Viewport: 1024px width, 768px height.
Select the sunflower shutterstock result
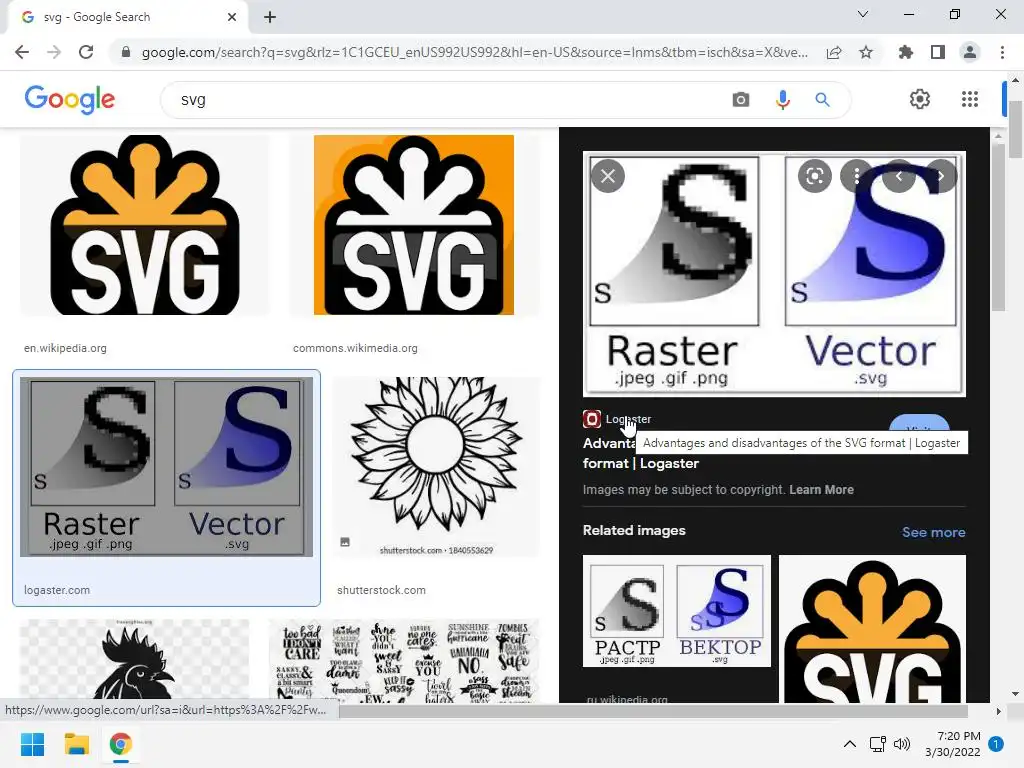coord(437,467)
